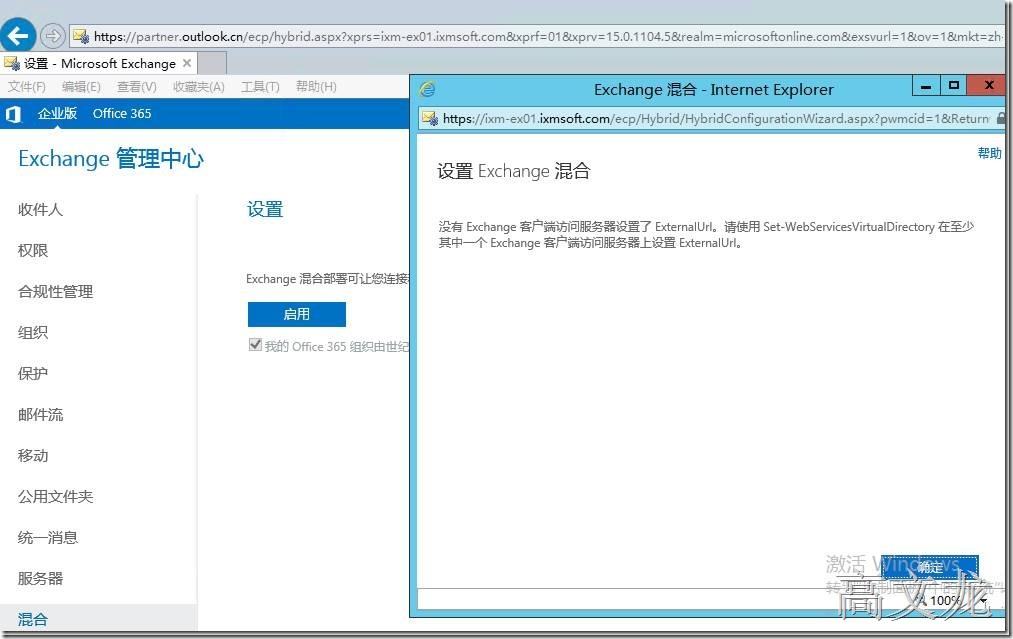Image resolution: width=1013 pixels, height=639 pixels.
Task: Click the Exchange 管理中心 heading
Action: tap(111, 158)
